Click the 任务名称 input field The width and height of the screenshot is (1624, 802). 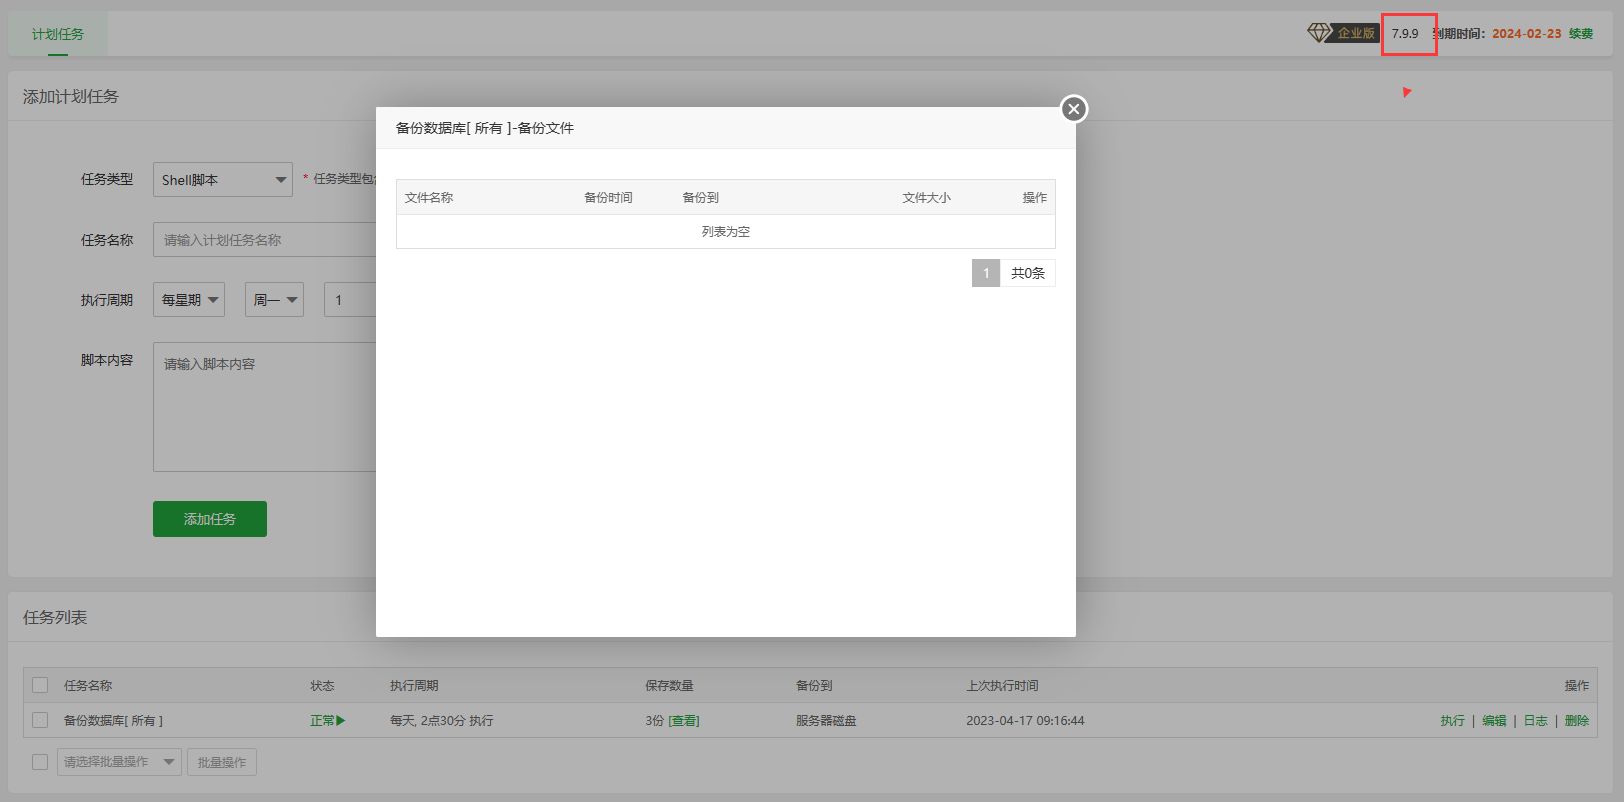pyautogui.click(x=265, y=240)
